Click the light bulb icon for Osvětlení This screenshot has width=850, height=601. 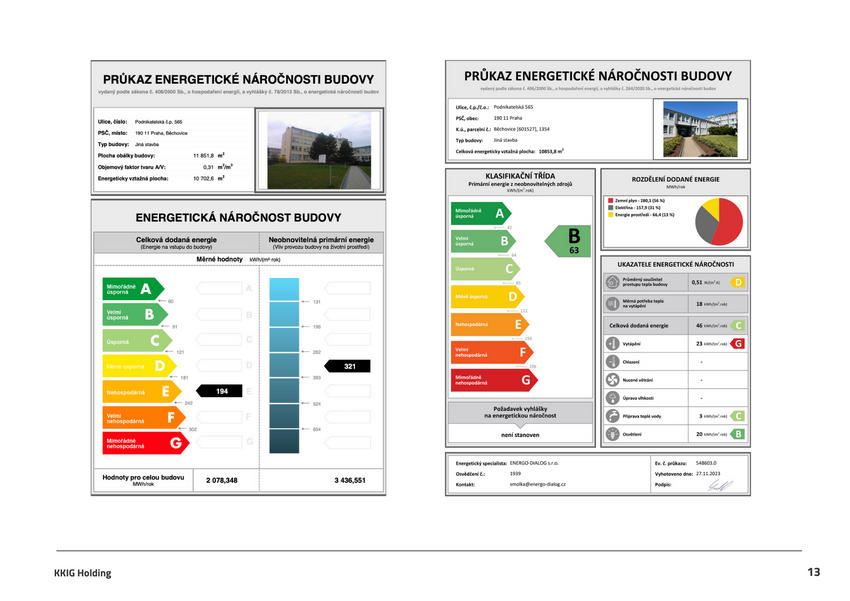pyautogui.click(x=612, y=434)
